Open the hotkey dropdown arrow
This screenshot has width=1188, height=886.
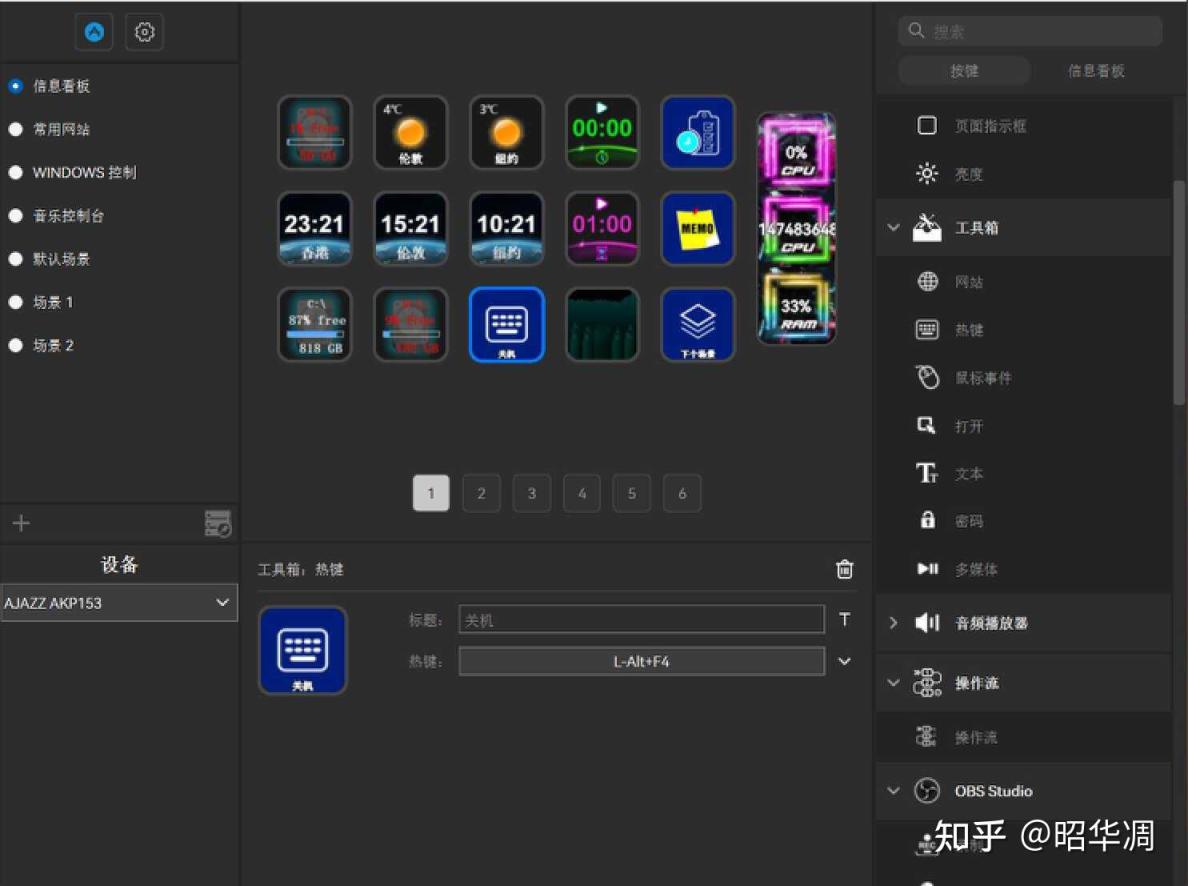[x=844, y=661]
